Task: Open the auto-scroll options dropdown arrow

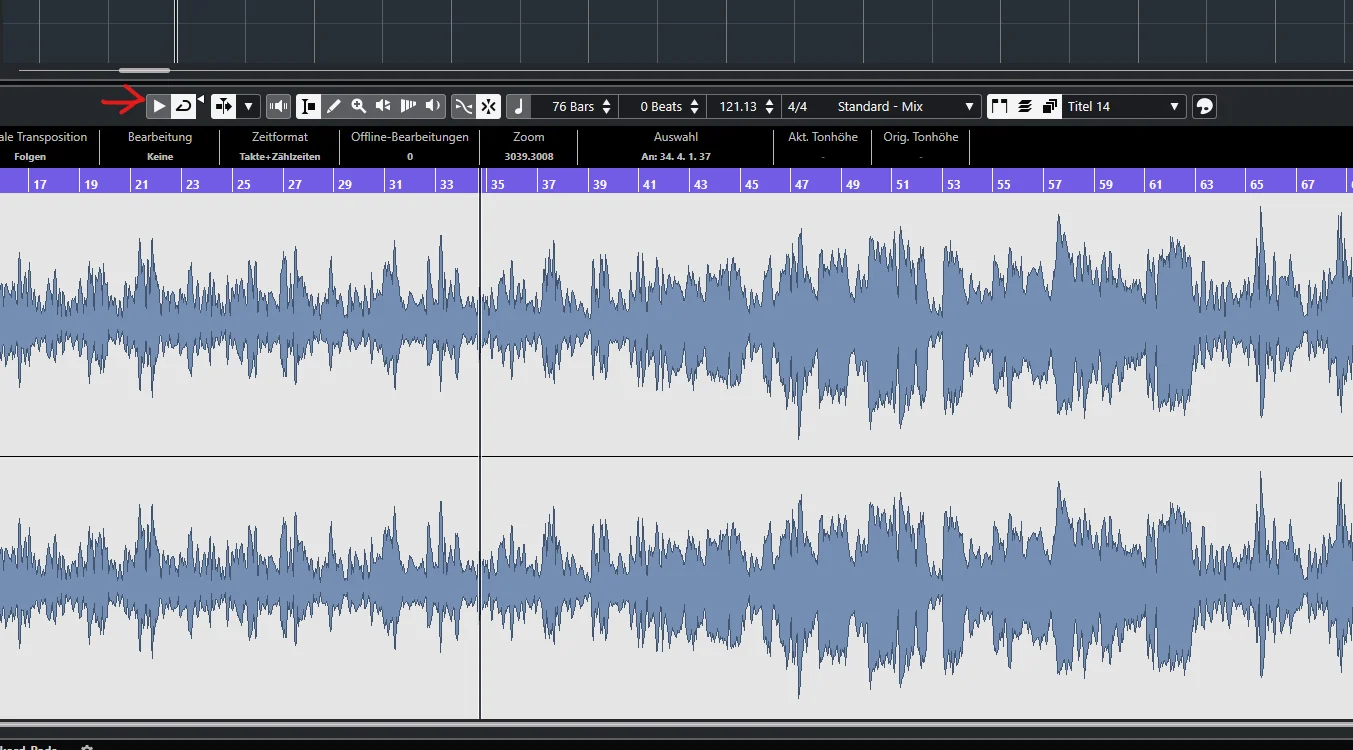Action: [x=249, y=106]
